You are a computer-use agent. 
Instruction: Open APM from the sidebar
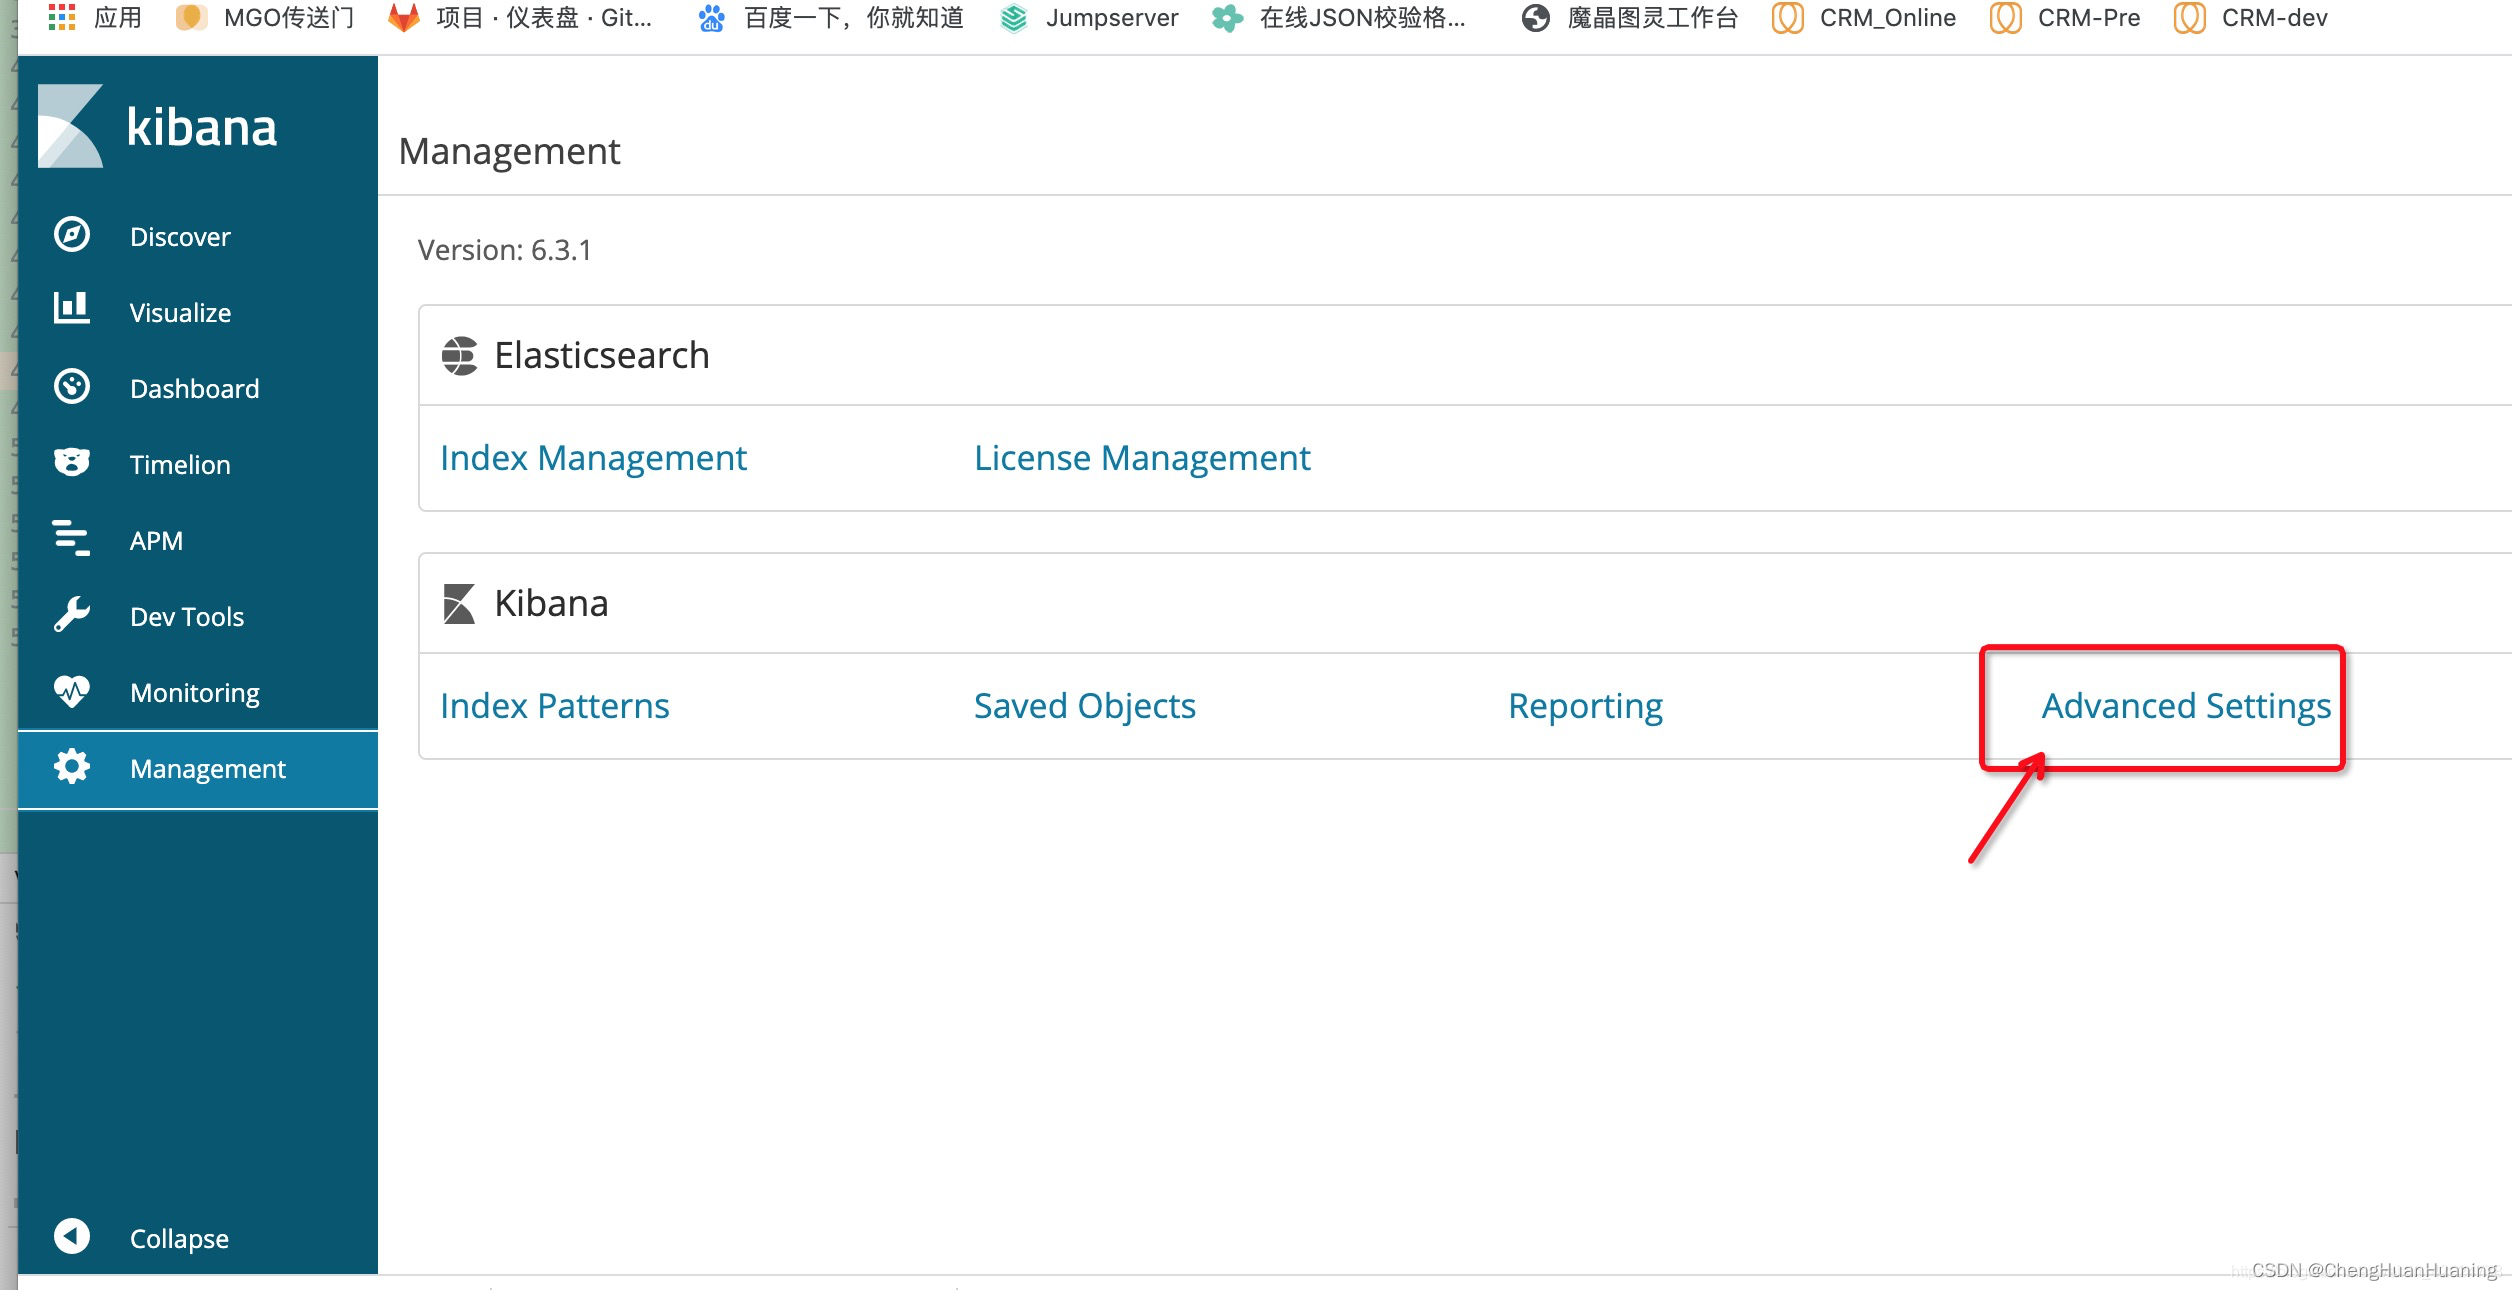198,540
